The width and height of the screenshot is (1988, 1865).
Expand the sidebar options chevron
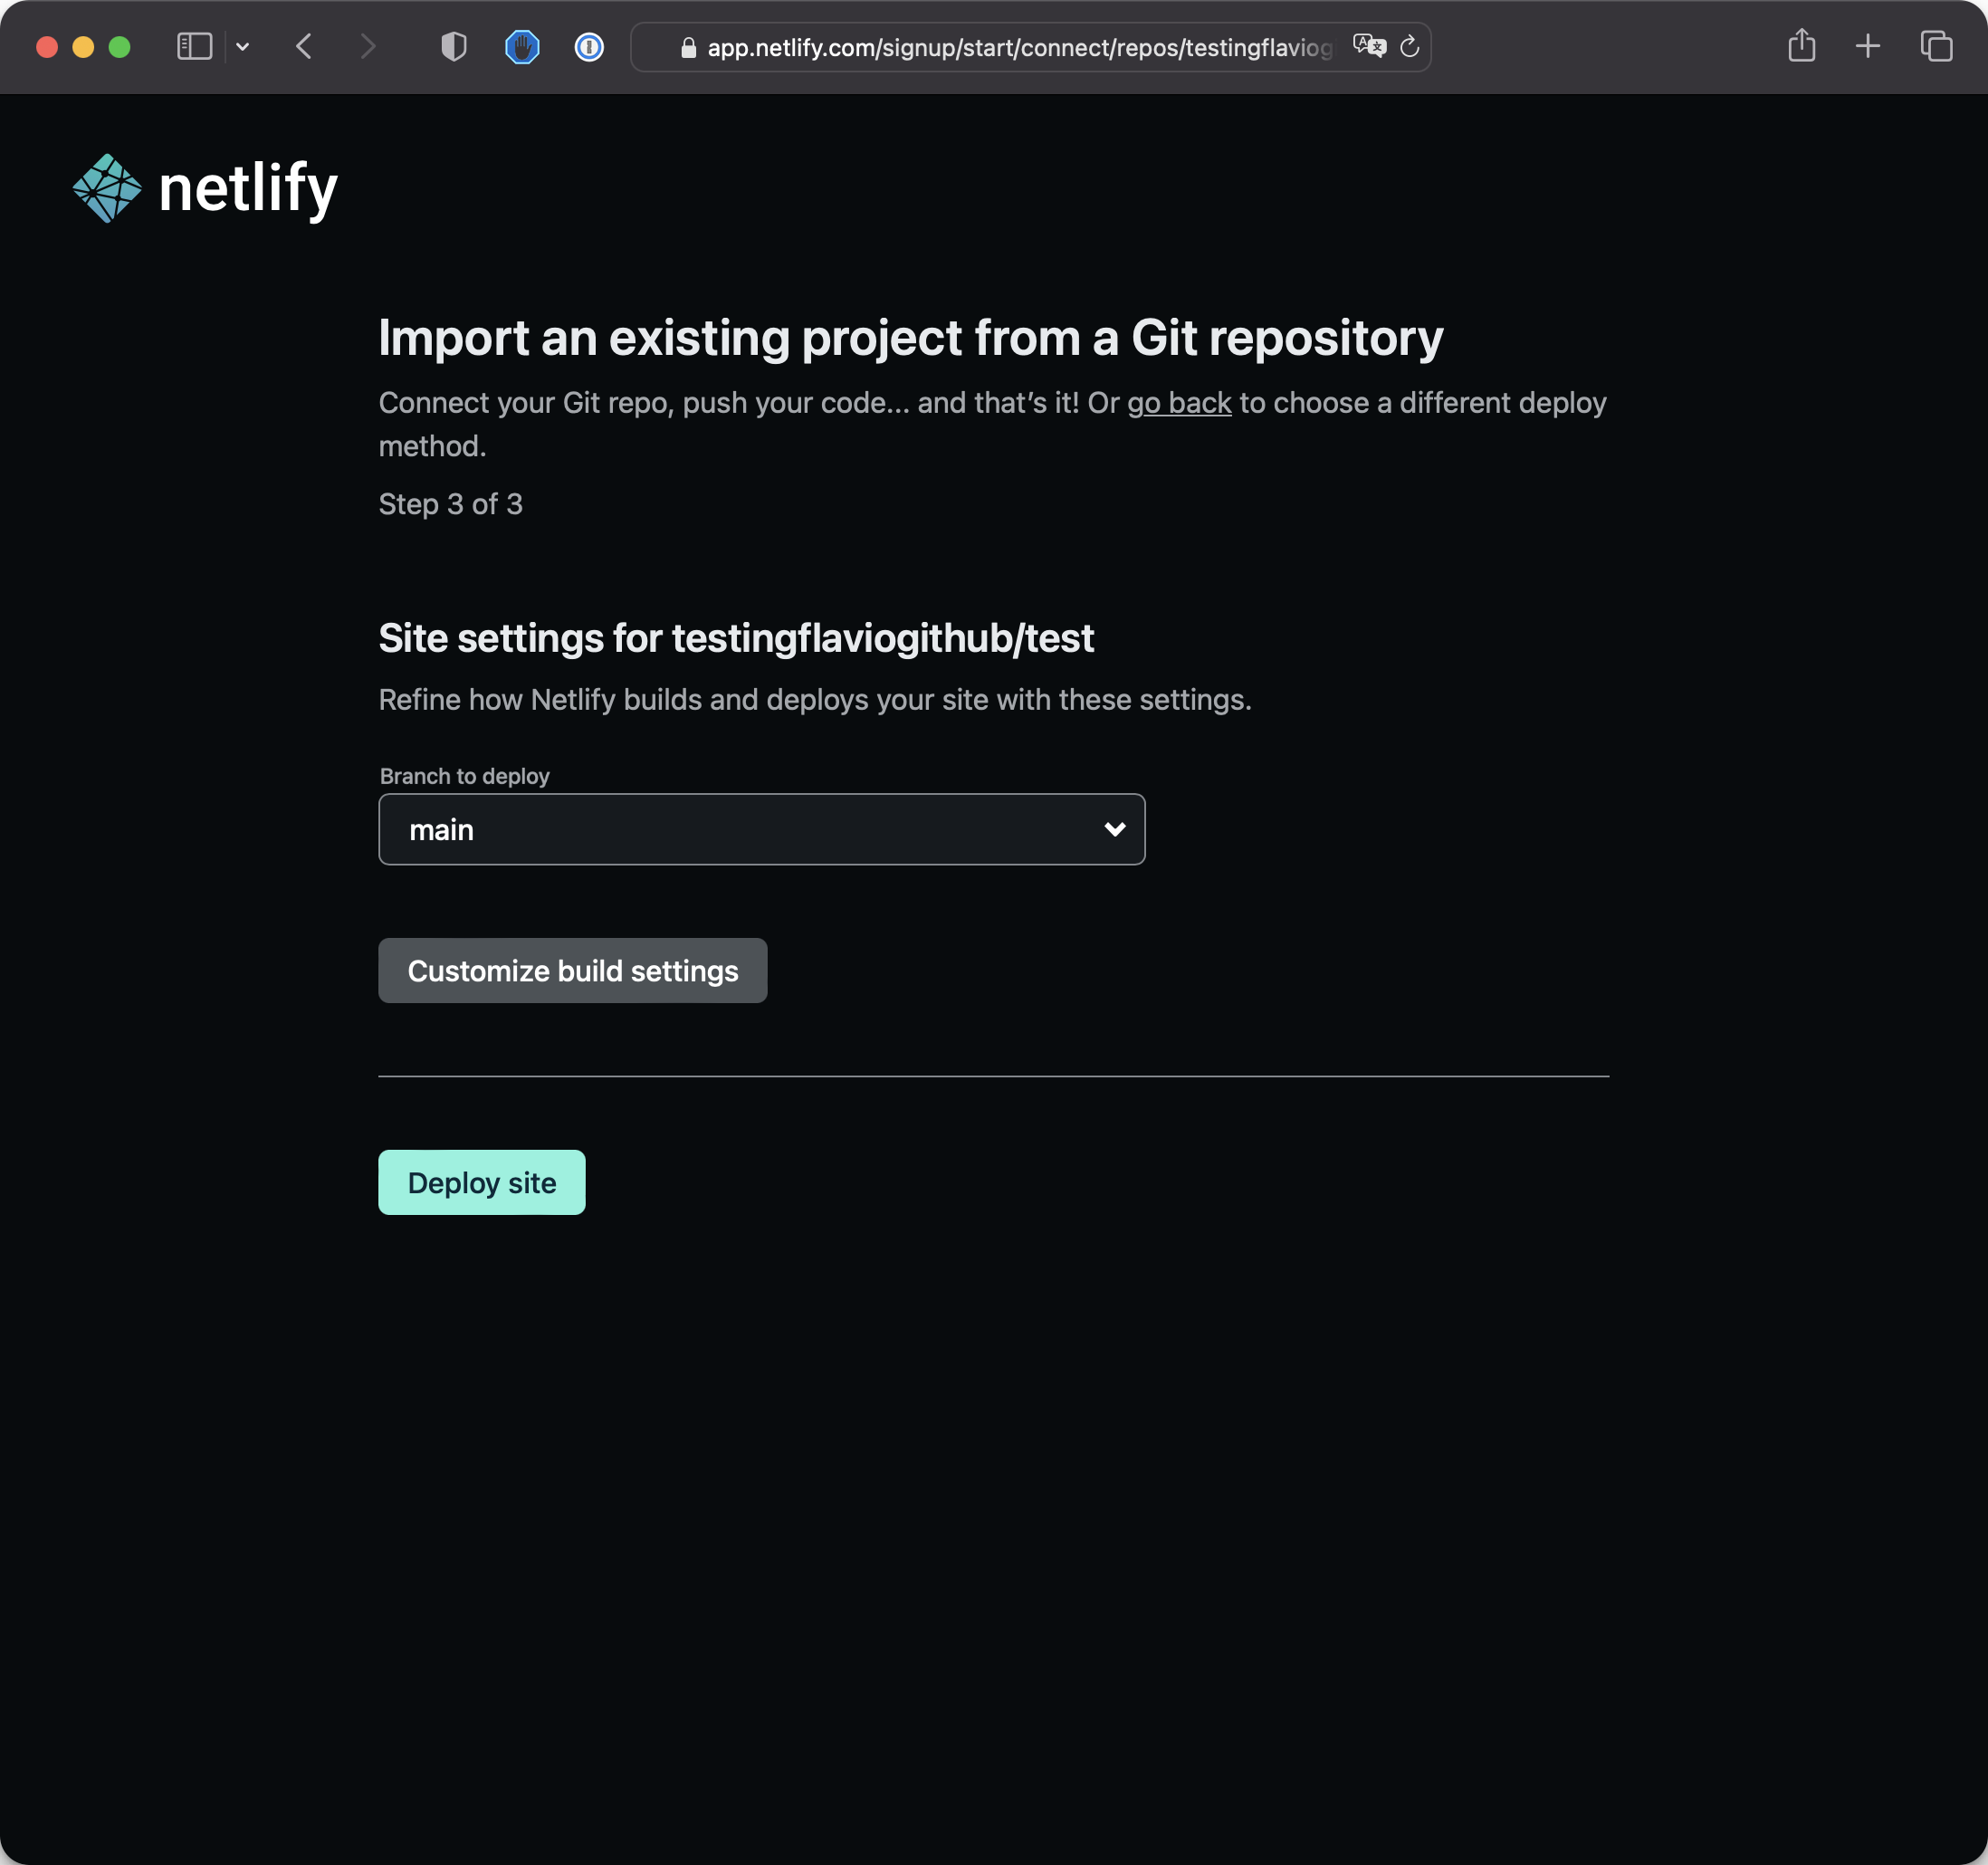[242, 47]
